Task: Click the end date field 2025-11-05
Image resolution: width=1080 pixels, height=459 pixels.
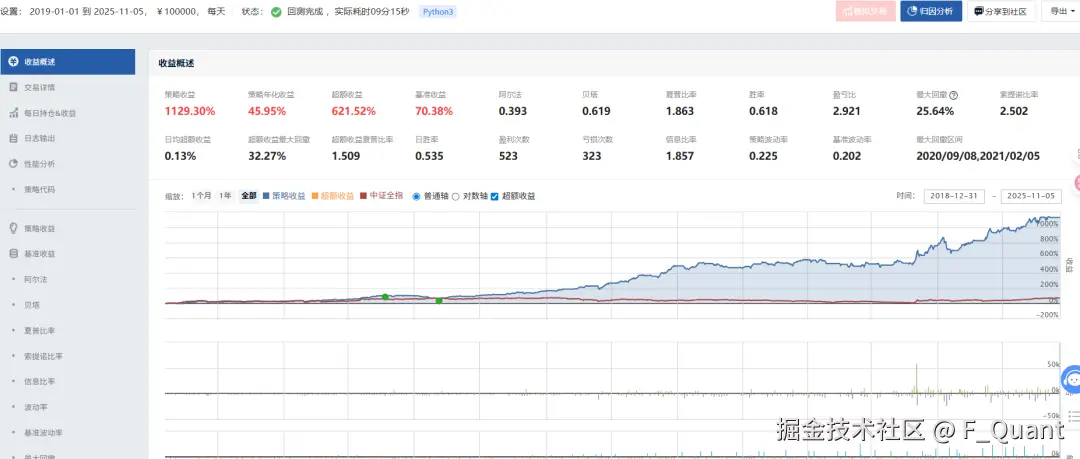Action: (1030, 196)
